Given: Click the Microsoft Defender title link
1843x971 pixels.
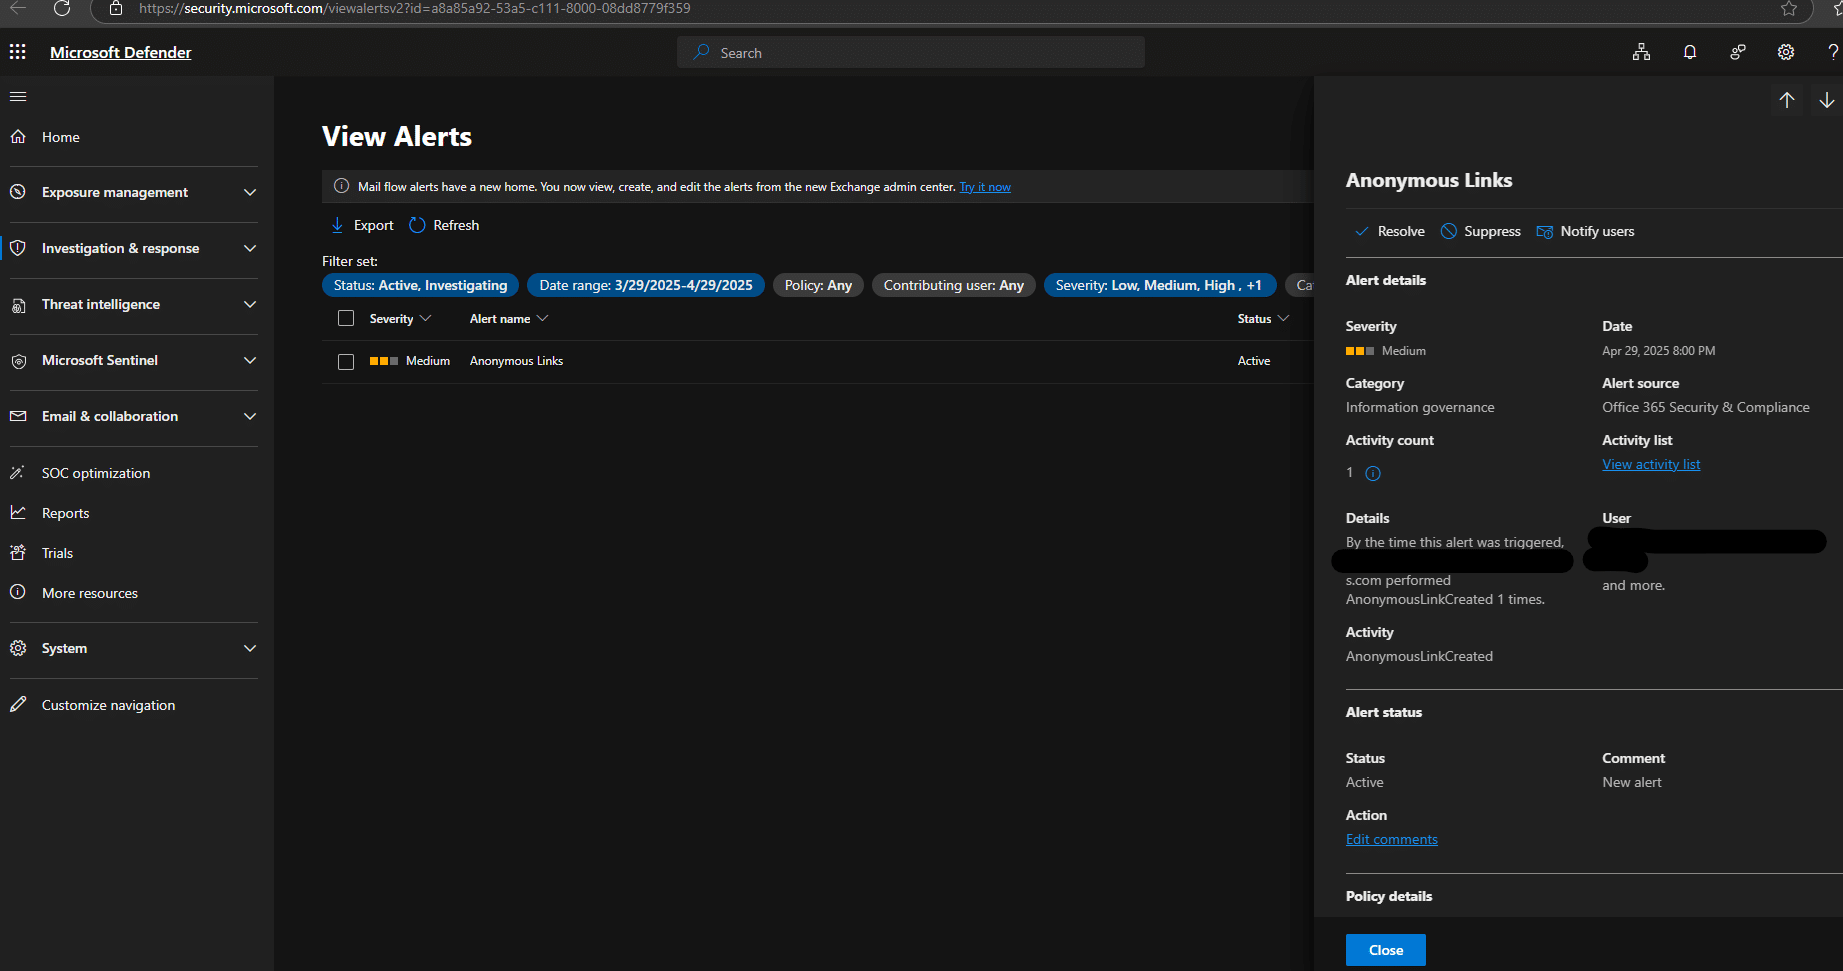Looking at the screenshot, I should click(121, 52).
